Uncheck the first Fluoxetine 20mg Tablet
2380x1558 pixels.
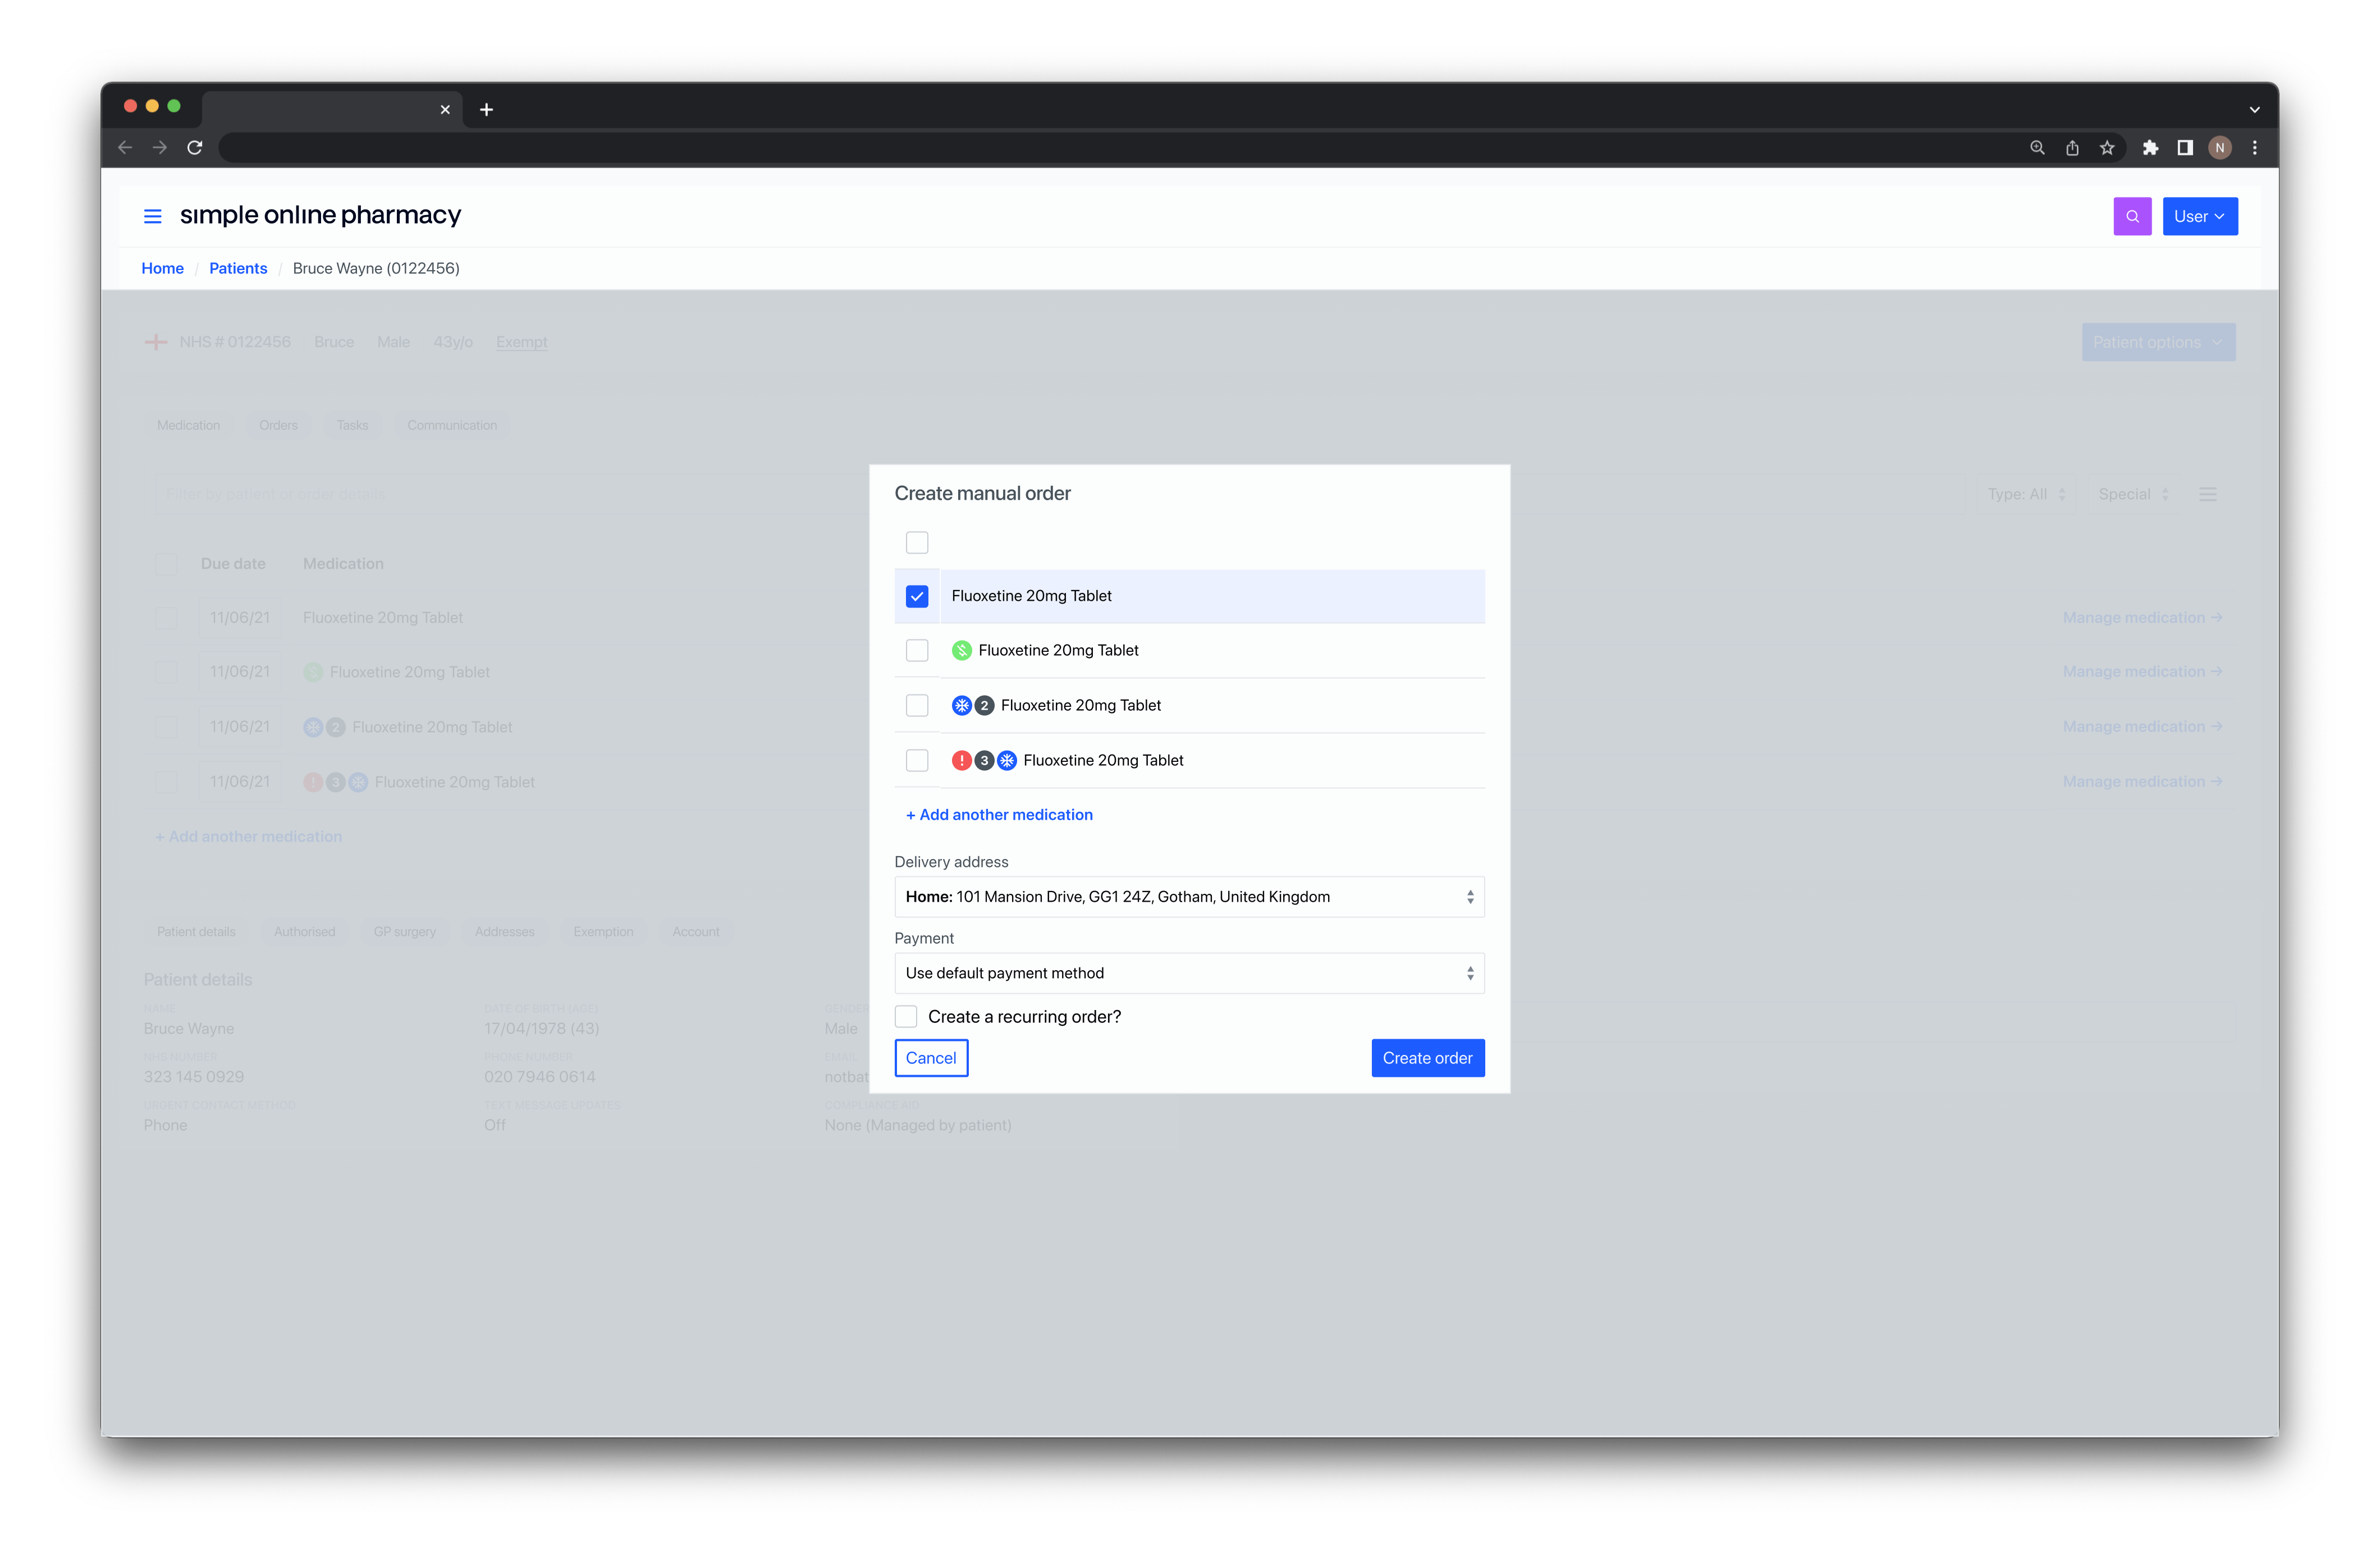pos(917,596)
